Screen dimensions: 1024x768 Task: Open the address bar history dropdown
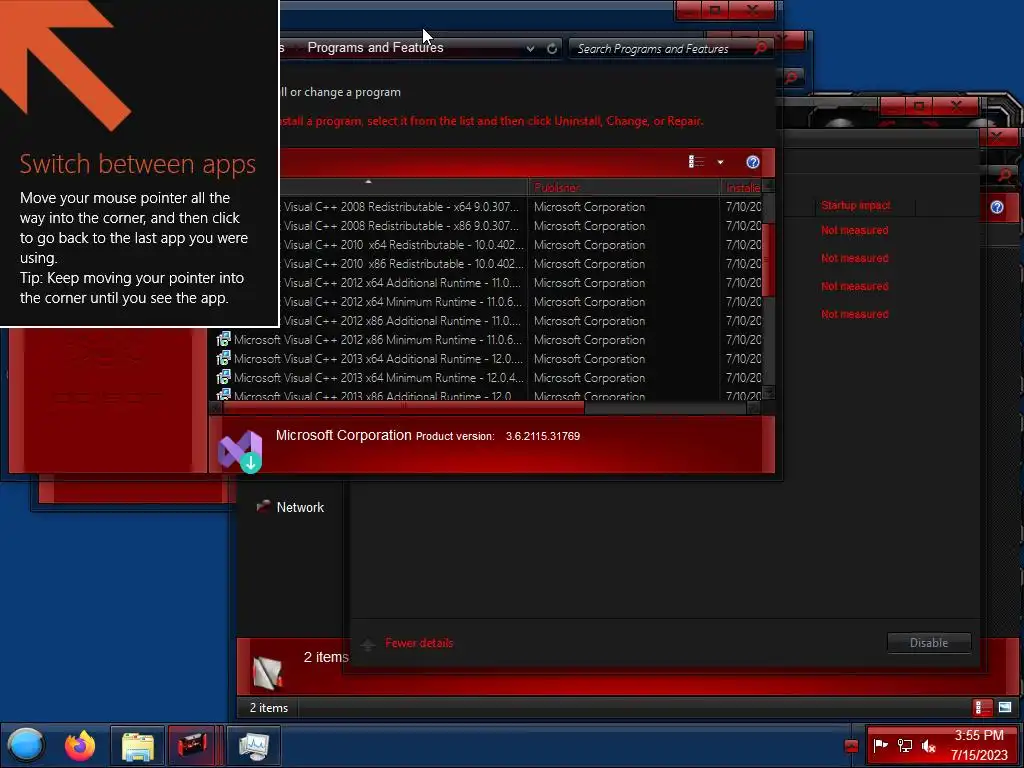point(530,48)
